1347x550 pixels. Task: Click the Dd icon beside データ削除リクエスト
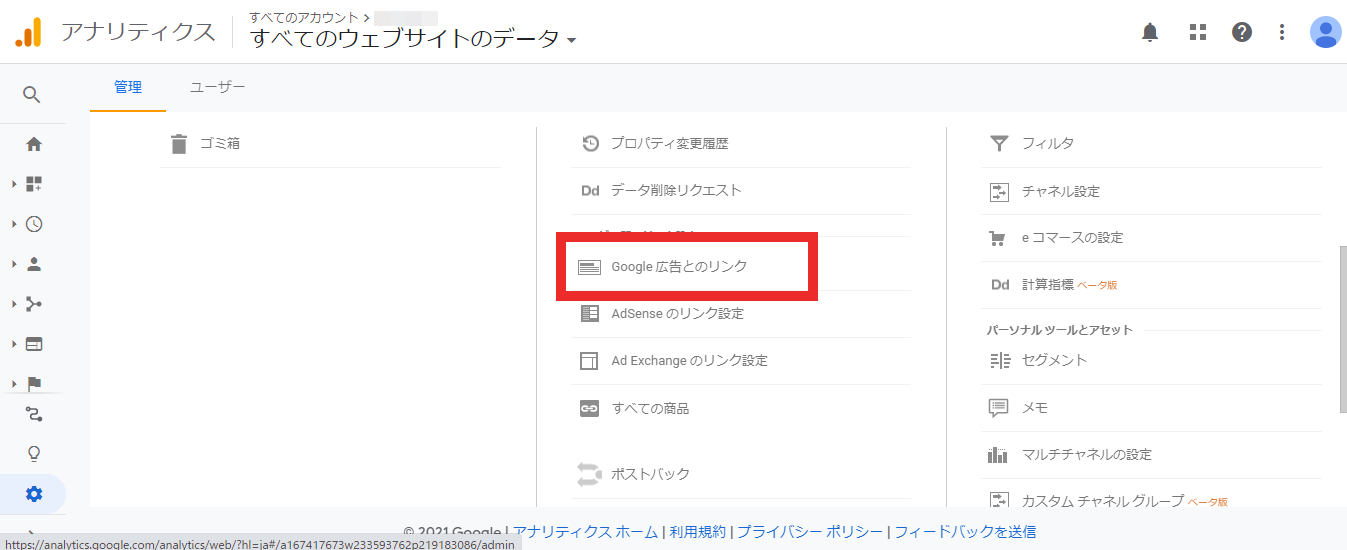click(x=590, y=190)
